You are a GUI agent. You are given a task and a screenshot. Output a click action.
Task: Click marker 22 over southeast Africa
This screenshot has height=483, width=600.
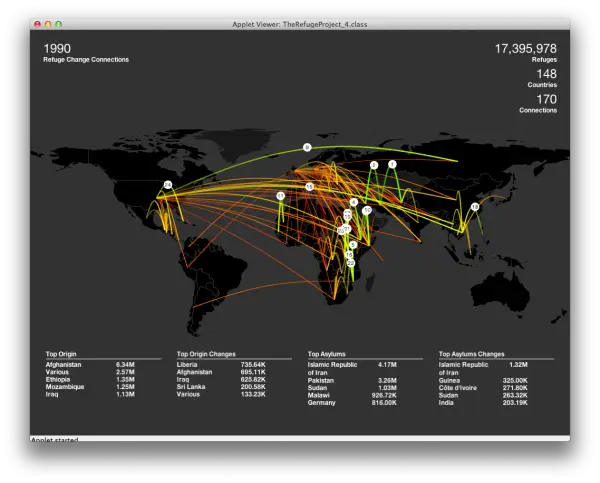click(351, 263)
